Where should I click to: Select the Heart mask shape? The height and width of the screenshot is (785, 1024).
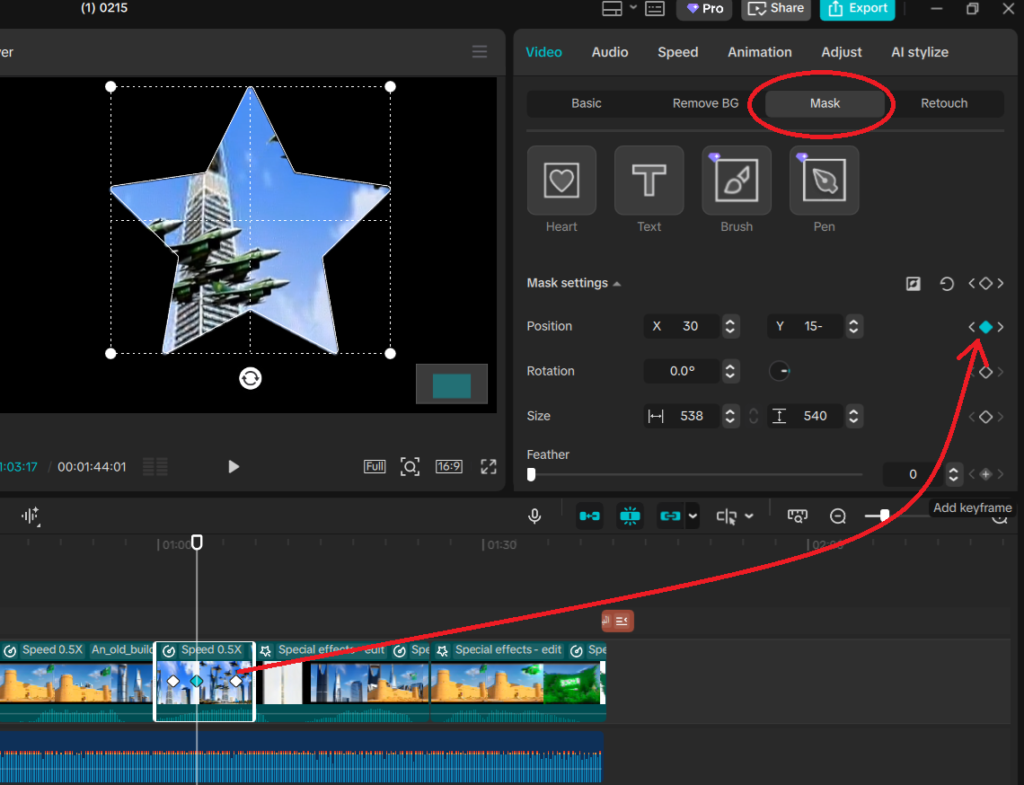pyautogui.click(x=561, y=181)
